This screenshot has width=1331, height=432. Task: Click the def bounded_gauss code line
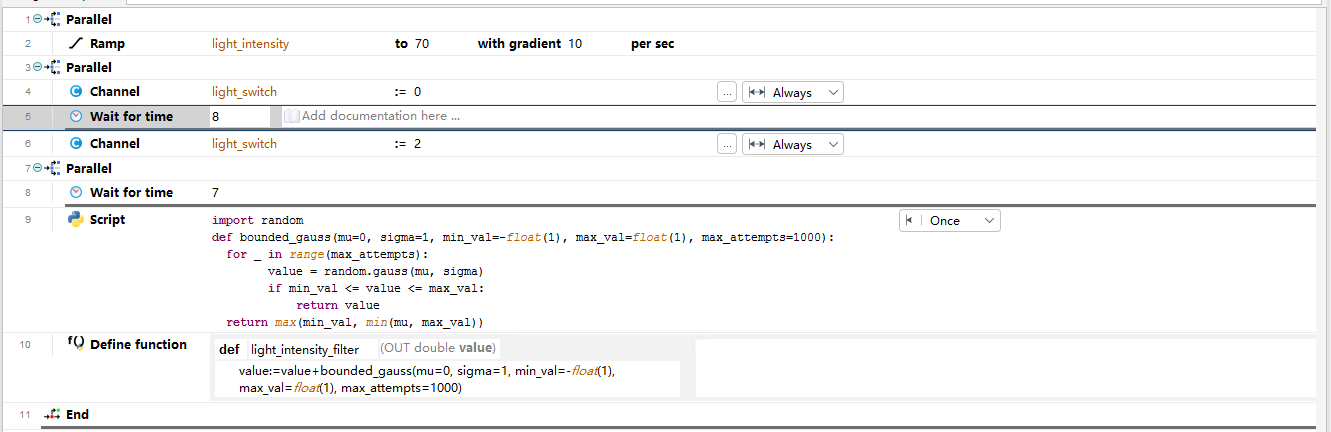click(522, 237)
